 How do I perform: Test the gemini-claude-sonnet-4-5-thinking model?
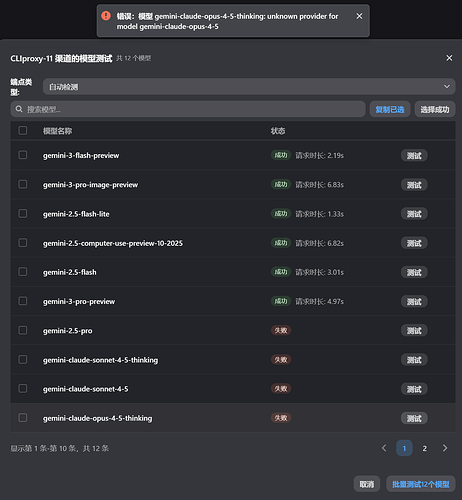pos(414,360)
